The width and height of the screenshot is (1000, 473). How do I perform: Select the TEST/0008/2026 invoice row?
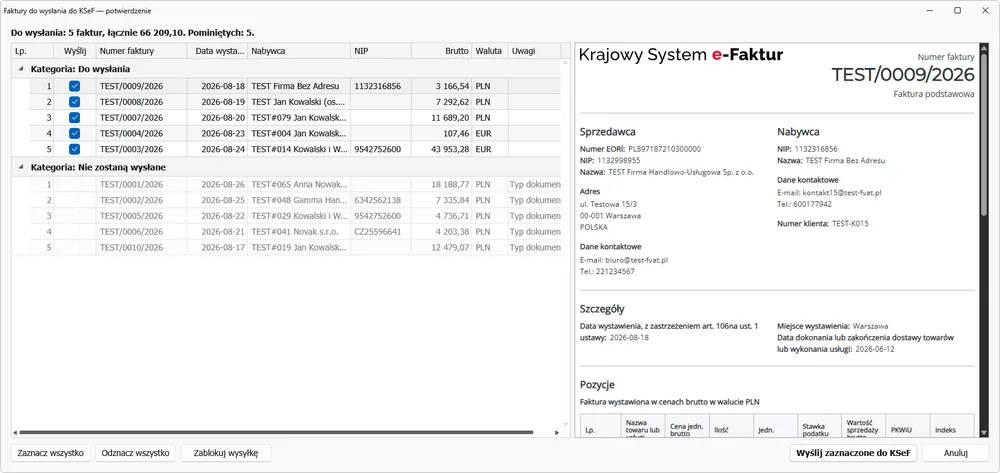(286, 102)
